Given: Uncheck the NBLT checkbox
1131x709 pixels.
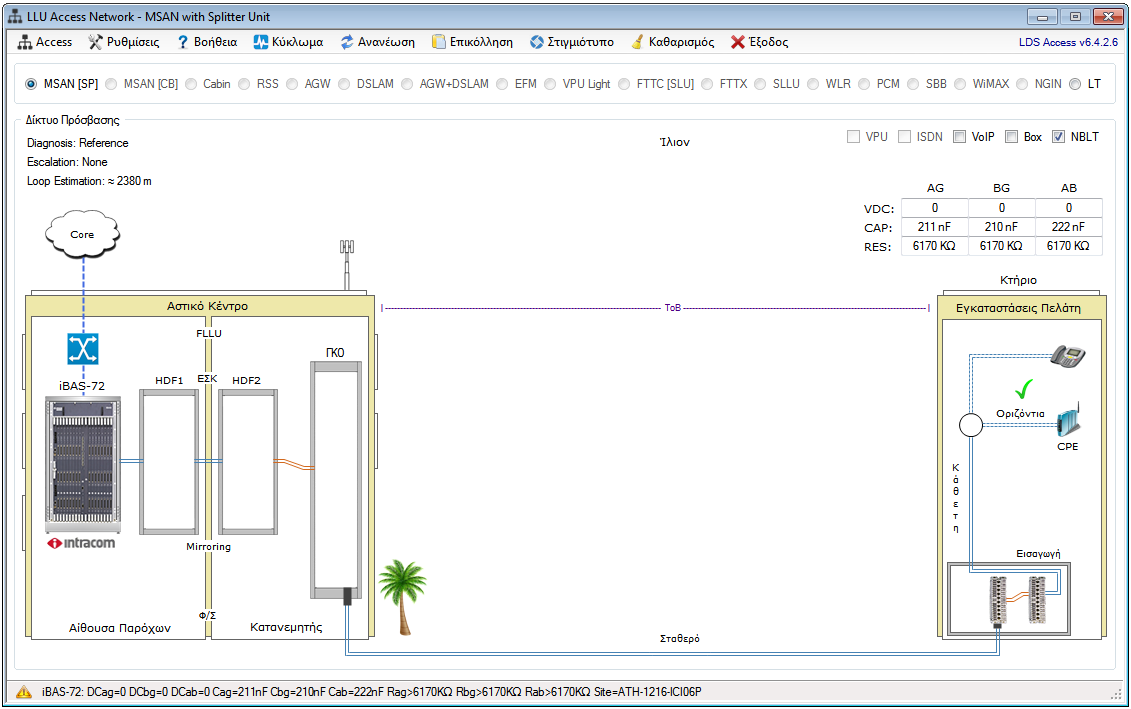Looking at the screenshot, I should [1059, 137].
